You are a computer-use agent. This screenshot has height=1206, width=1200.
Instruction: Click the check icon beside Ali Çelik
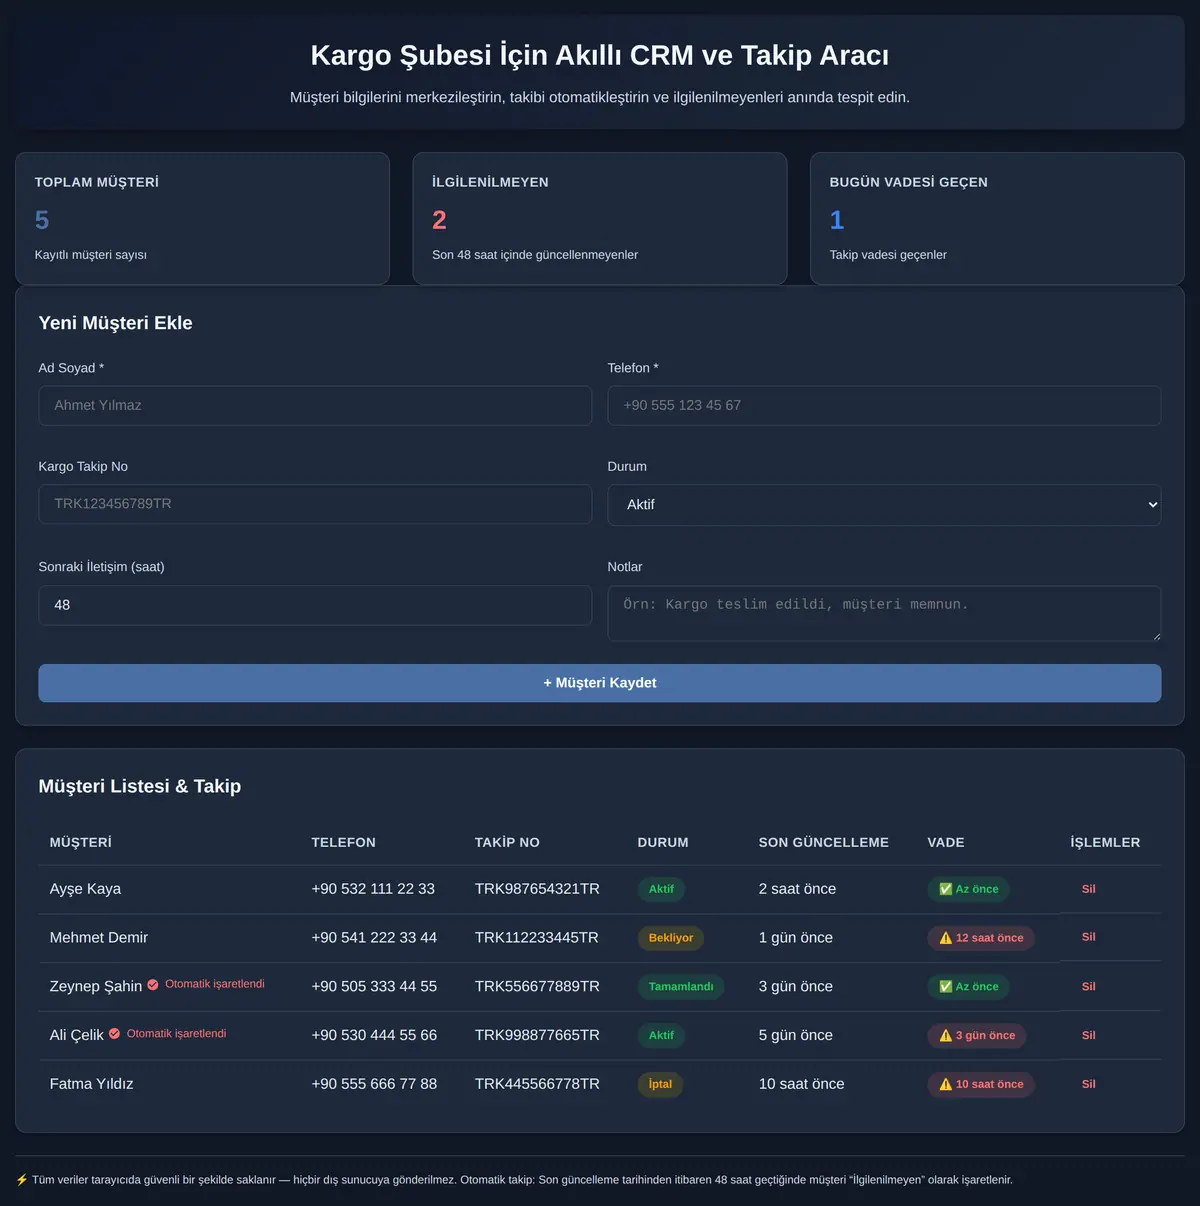114,1034
